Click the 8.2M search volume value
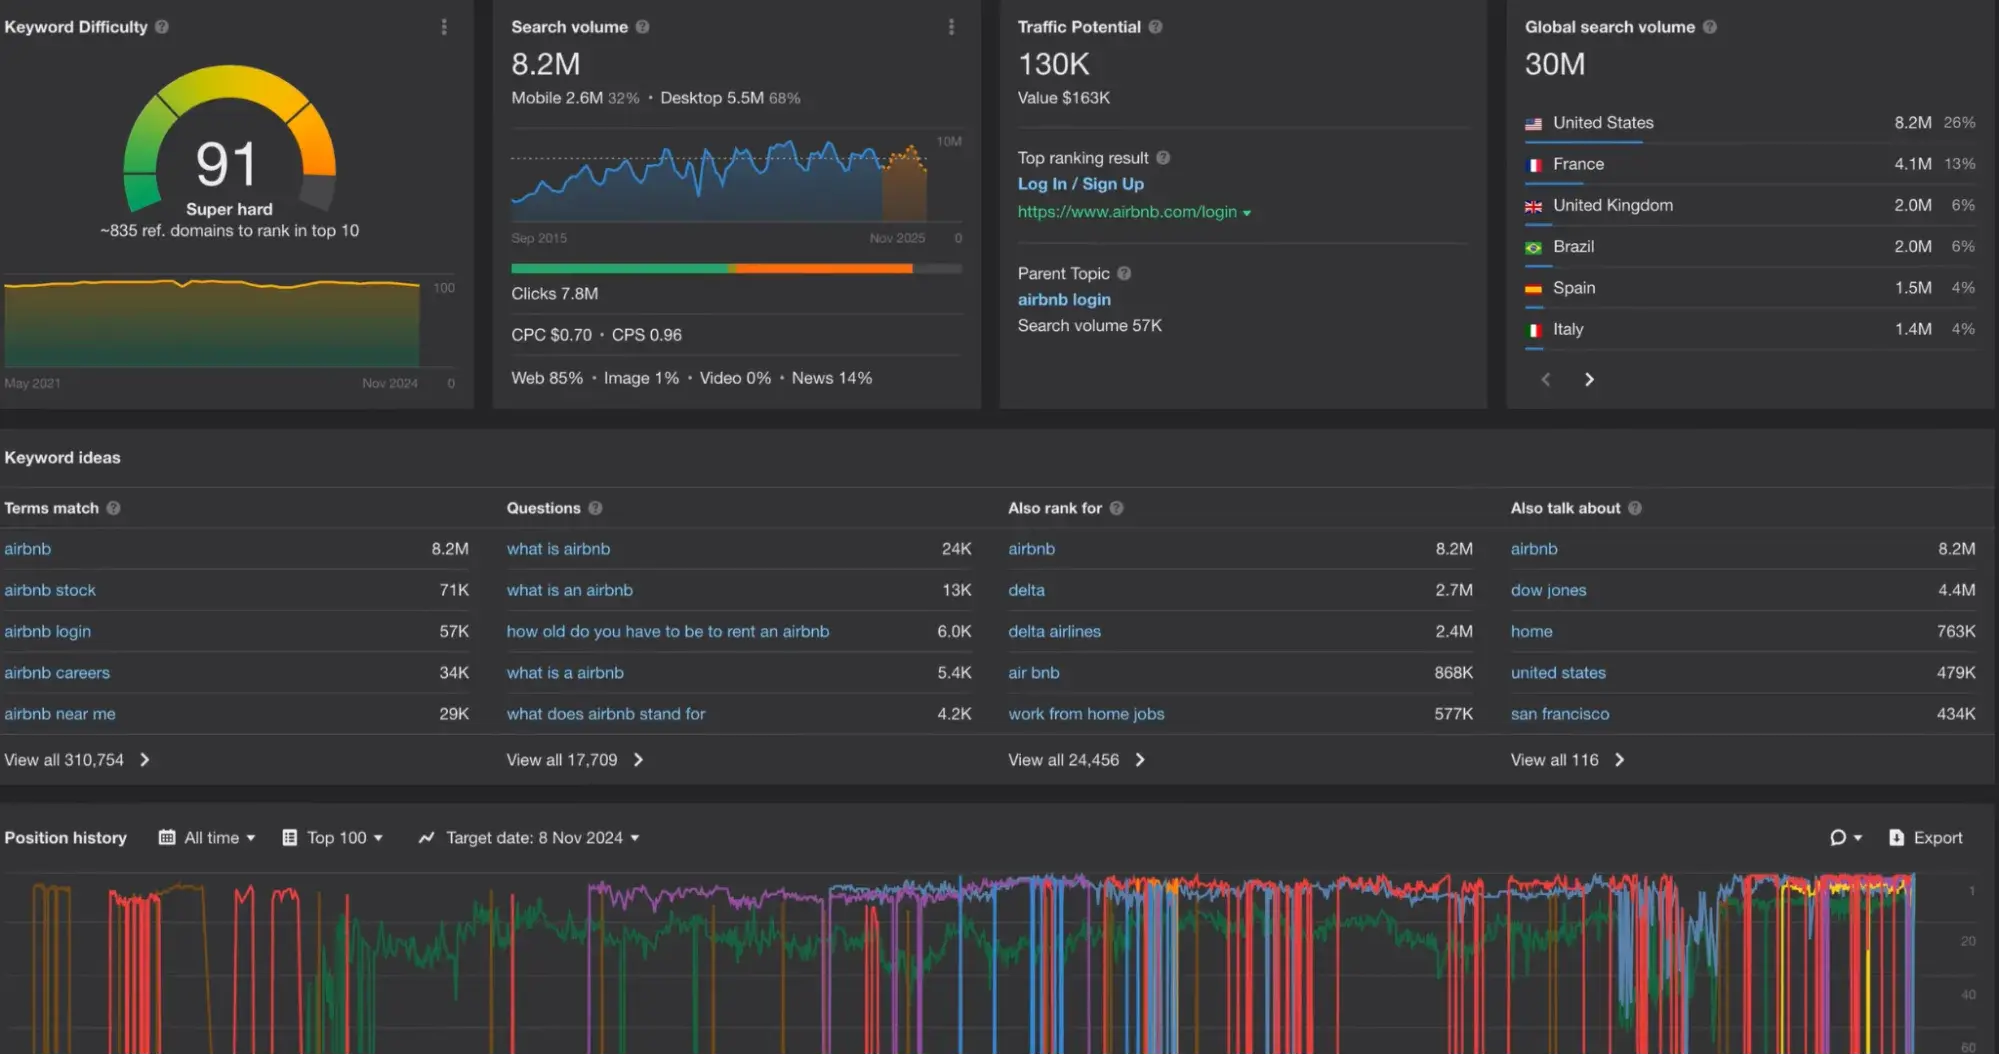Image resolution: width=1999 pixels, height=1055 pixels. click(x=545, y=64)
